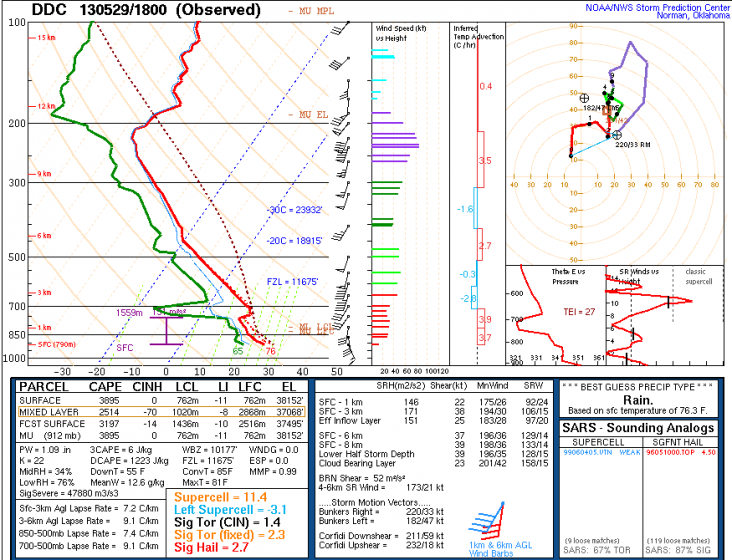Click the SigSevere = 47880 m3/s3 value

[x=69, y=493]
